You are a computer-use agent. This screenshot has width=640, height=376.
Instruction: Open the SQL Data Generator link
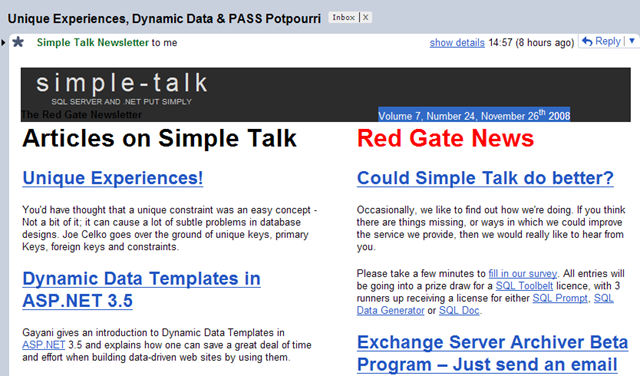pyautogui.click(x=391, y=310)
